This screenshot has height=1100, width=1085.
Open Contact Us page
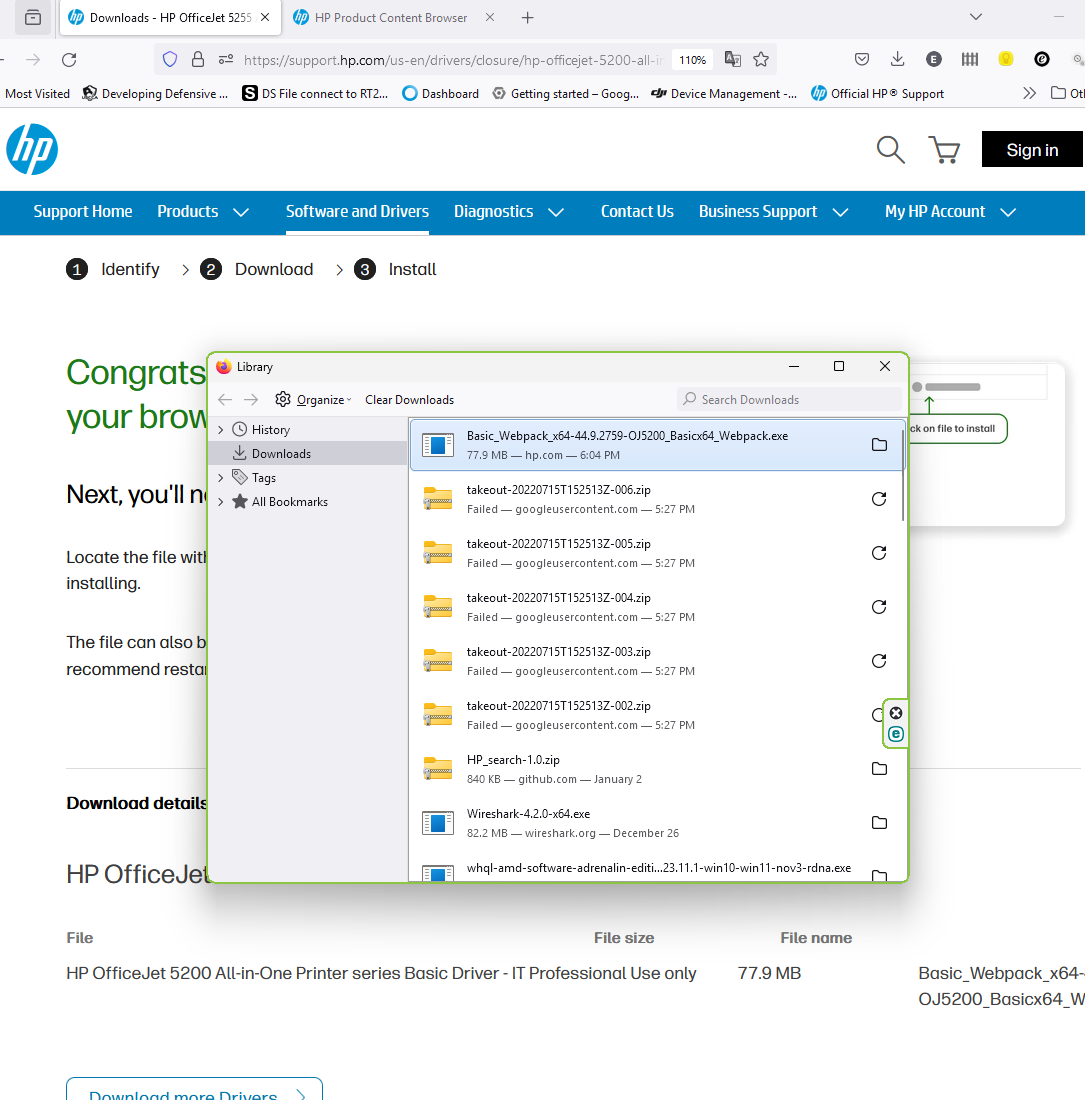click(637, 212)
